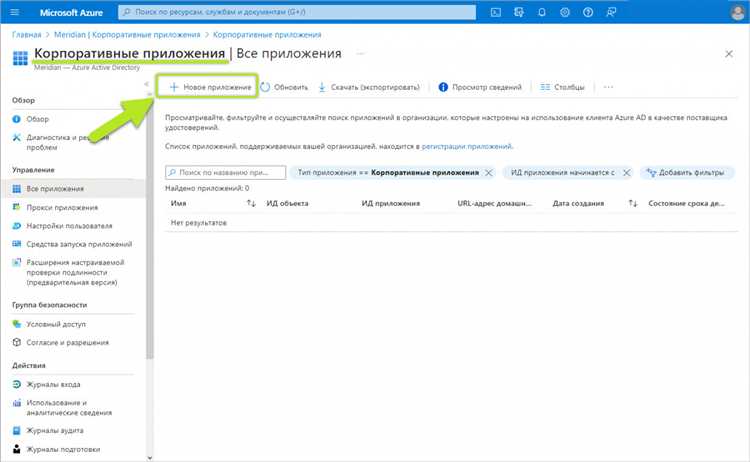This screenshot has width=750, height=462.
Task: Open Meridian | Корпоративные приложения breadcrumb
Action: (x=127, y=35)
